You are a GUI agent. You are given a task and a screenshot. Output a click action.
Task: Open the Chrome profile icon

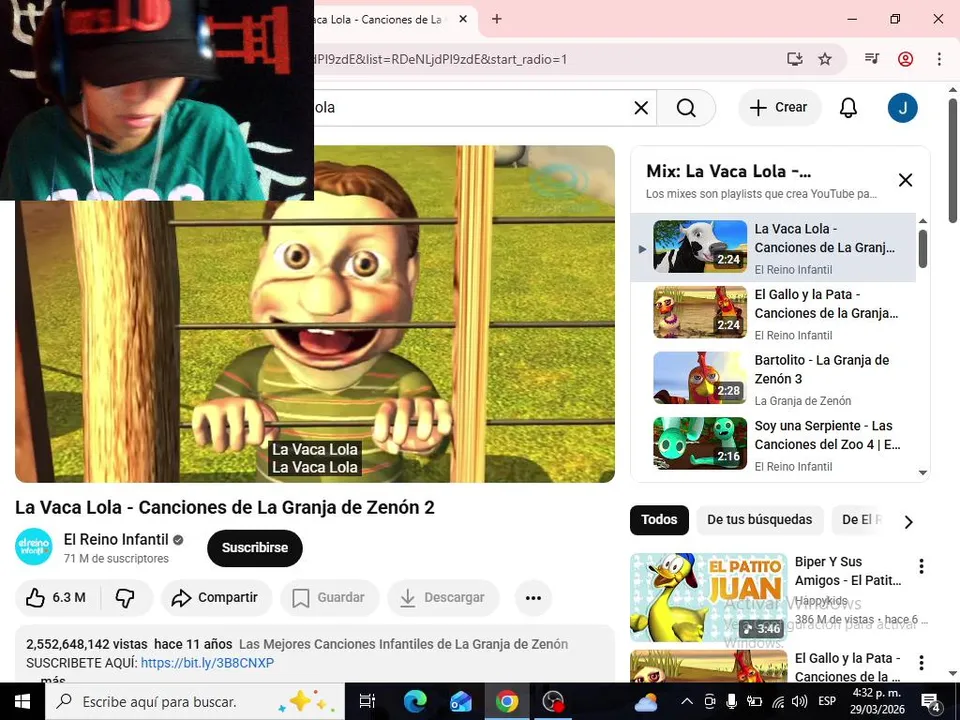tap(906, 59)
